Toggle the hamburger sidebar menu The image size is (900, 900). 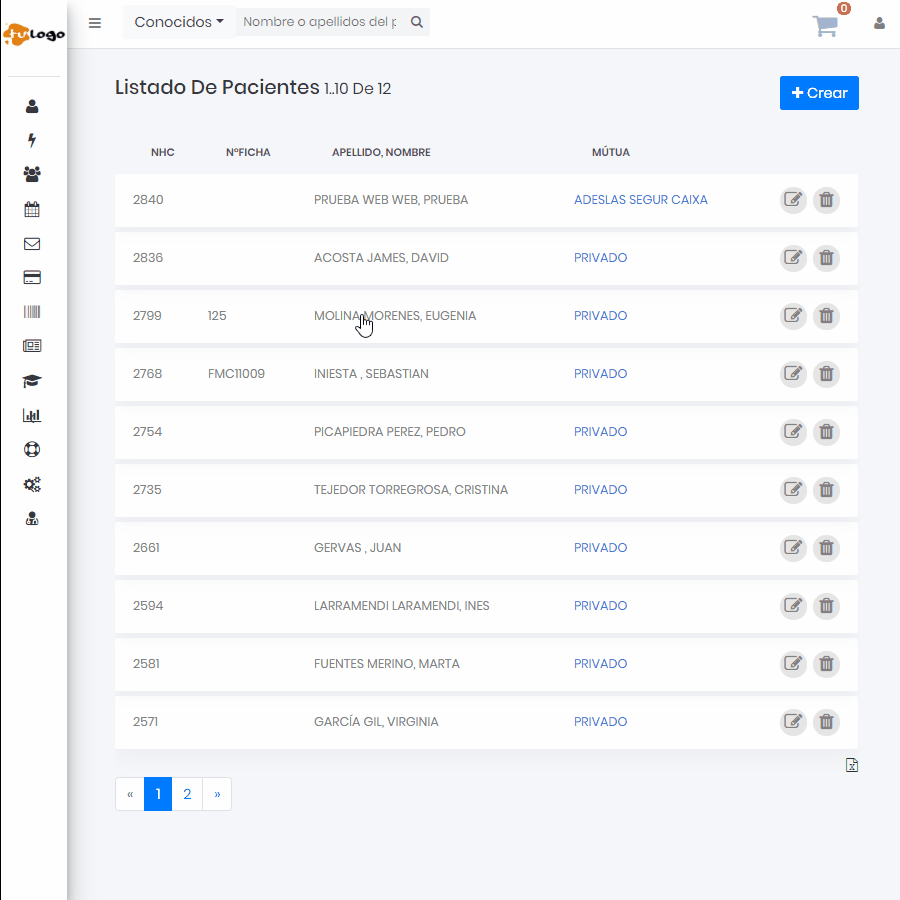point(95,23)
